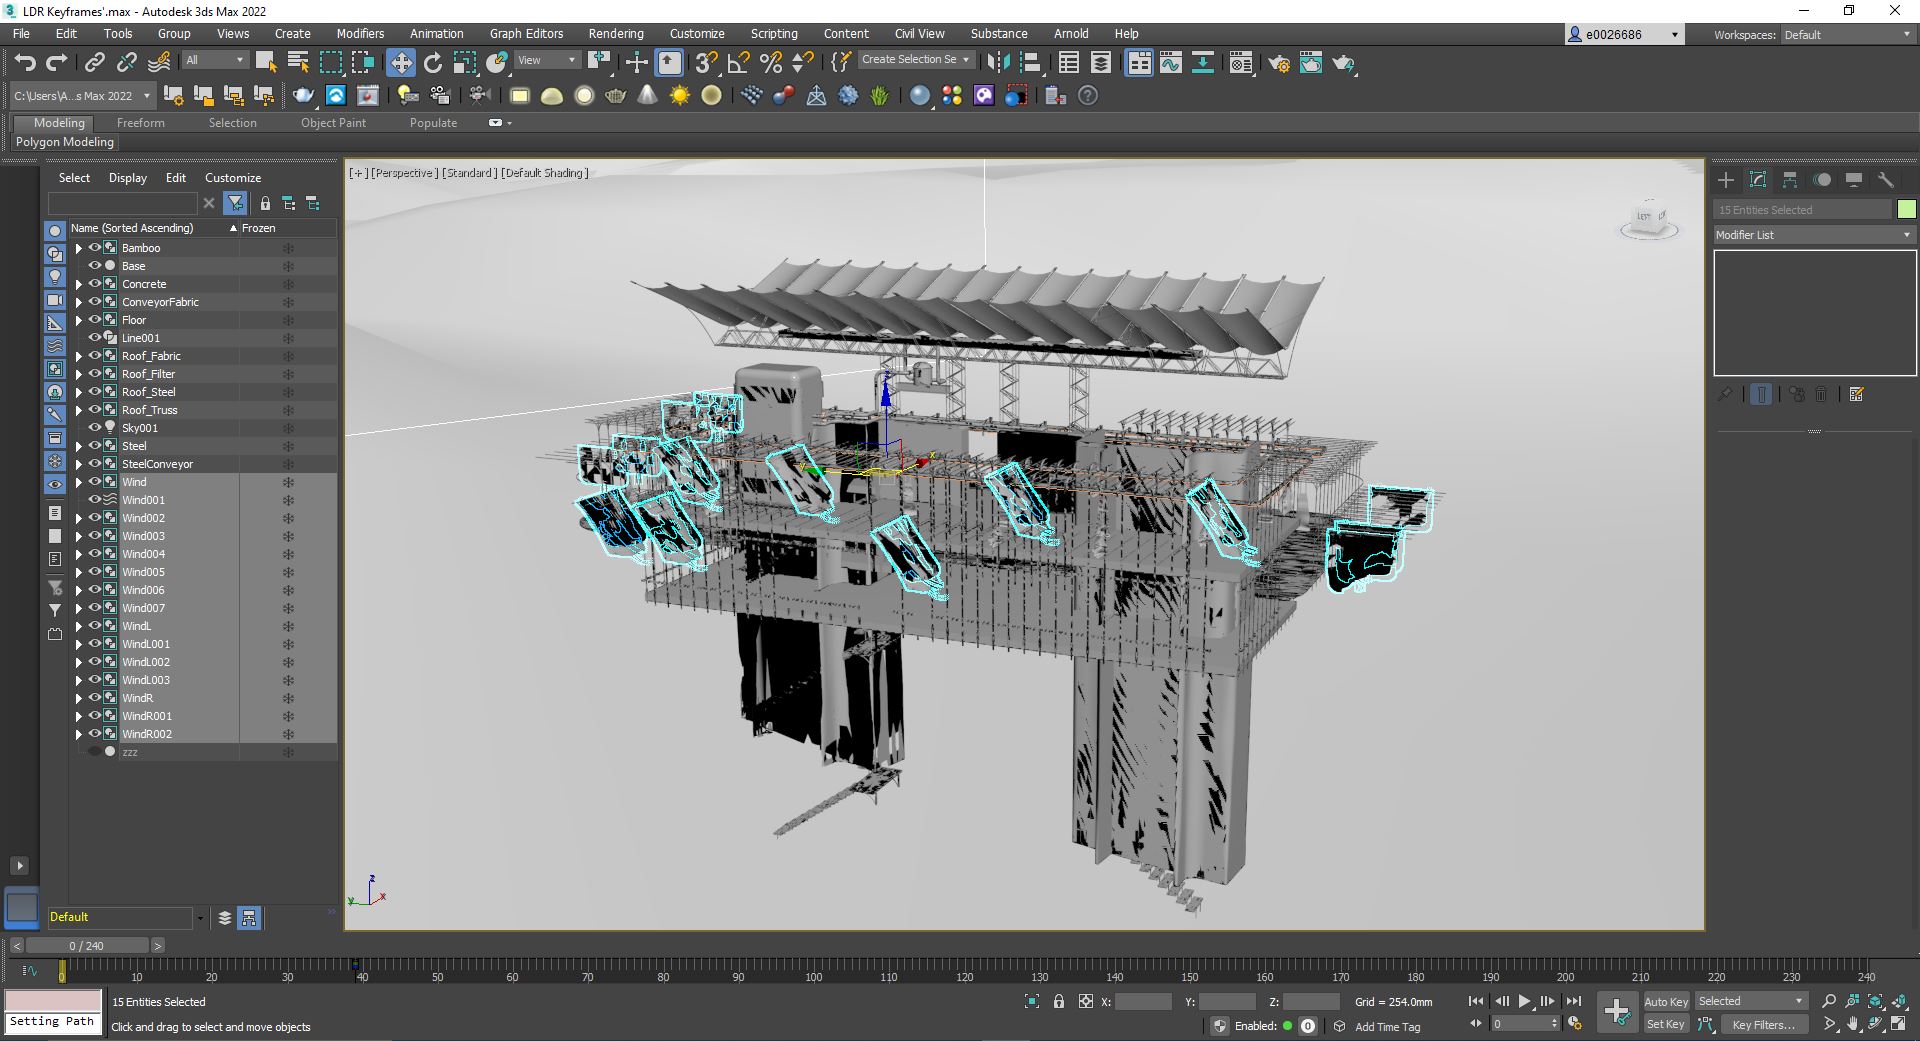1920x1041 pixels.
Task: Toggle visibility of Roof_Fabric object
Action: [x=95, y=356]
